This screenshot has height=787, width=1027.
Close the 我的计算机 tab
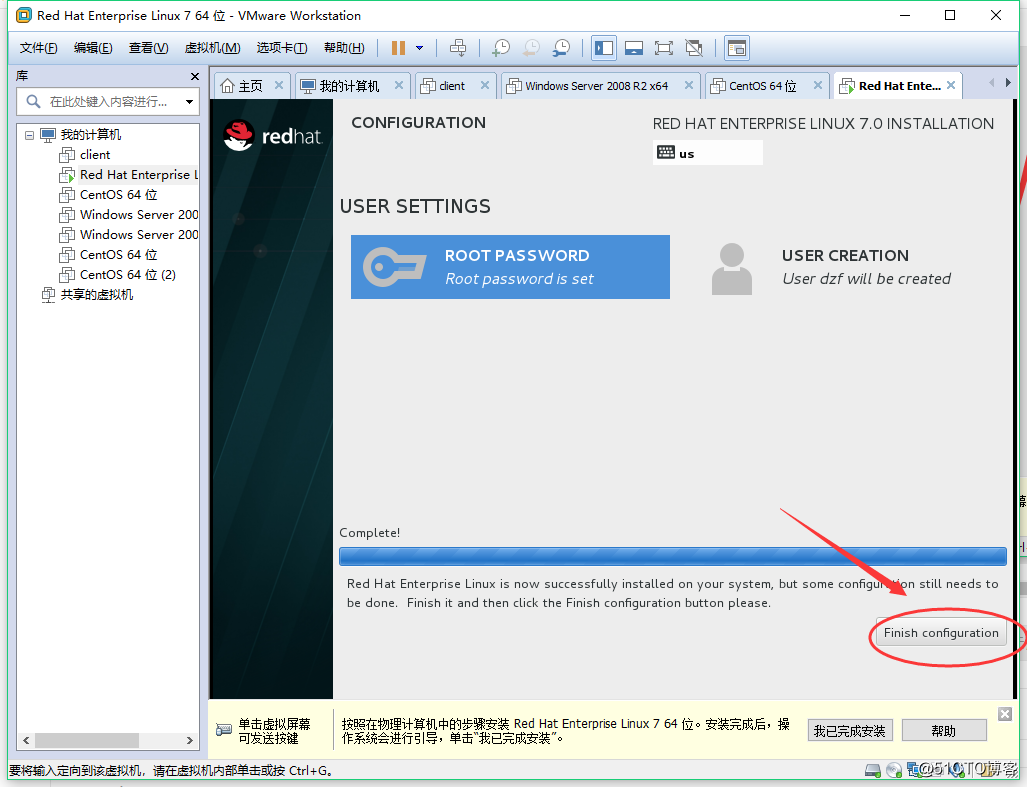pyautogui.click(x=399, y=85)
